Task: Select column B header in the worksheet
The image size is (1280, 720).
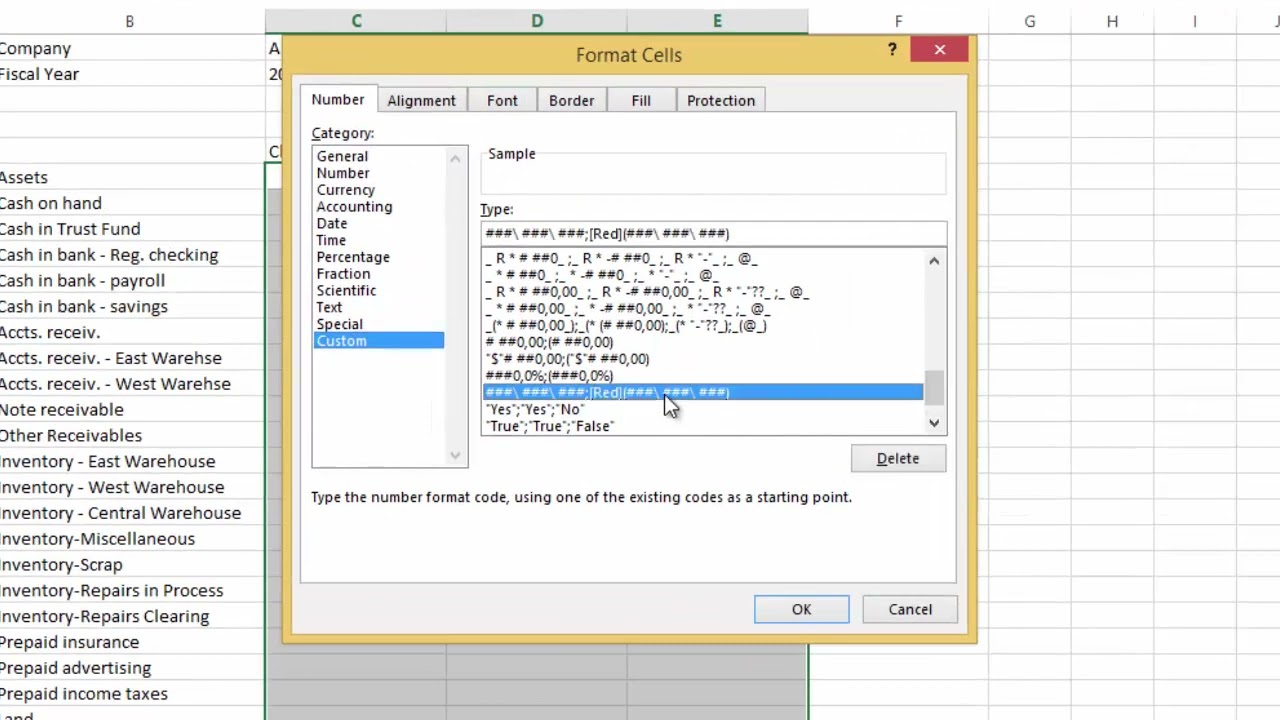Action: pyautogui.click(x=129, y=21)
